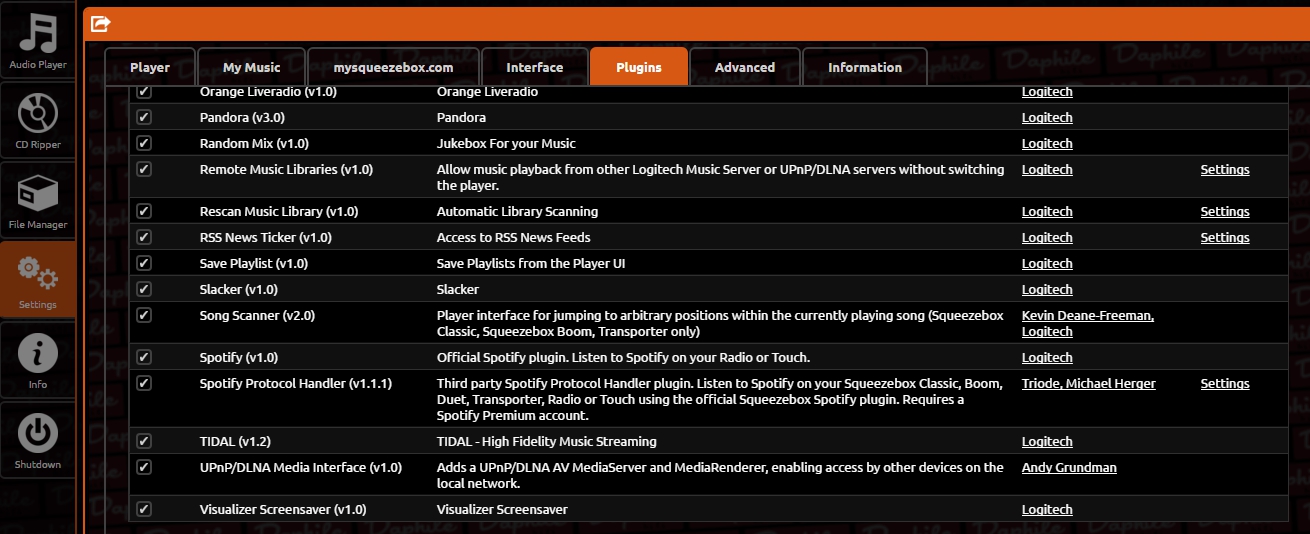The image size is (1310, 534).
Task: Toggle the Slacker plugin checkbox
Action: 144,289
